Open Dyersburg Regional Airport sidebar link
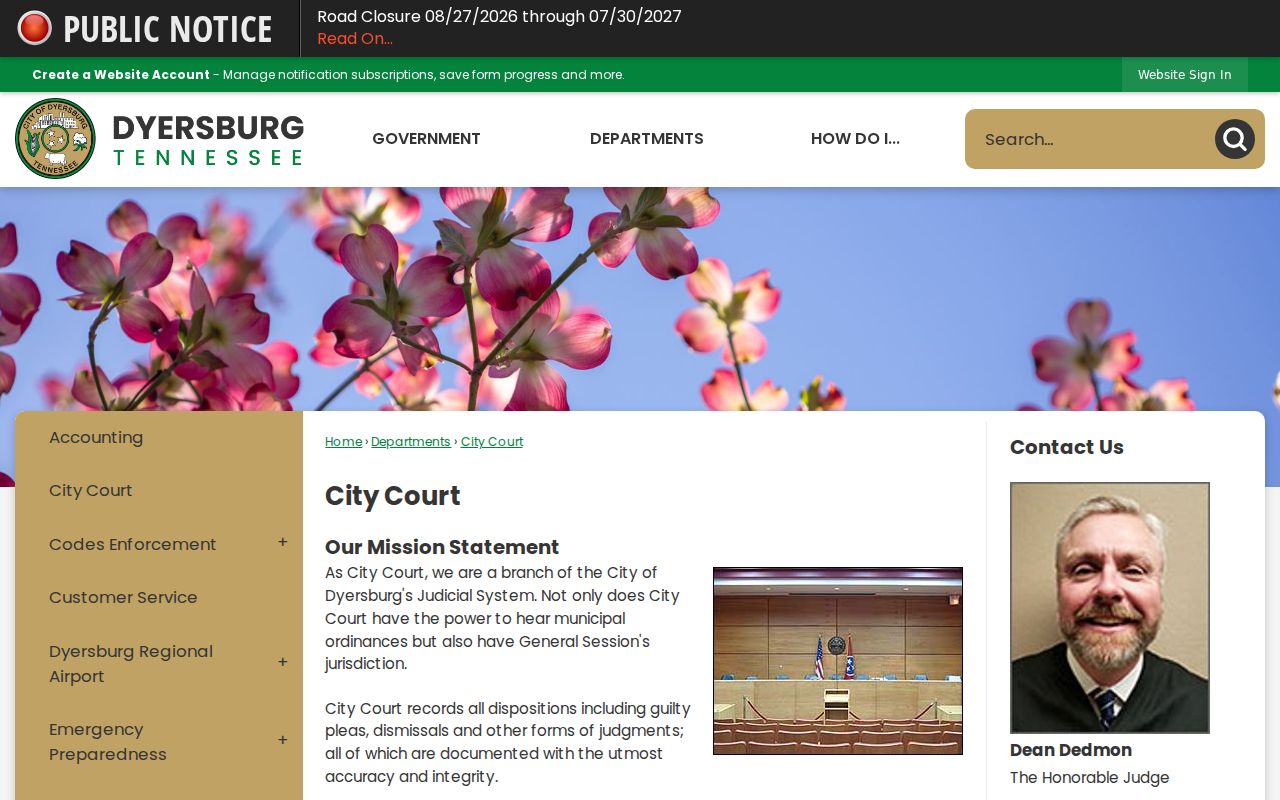Viewport: 1280px width, 800px height. click(131, 664)
